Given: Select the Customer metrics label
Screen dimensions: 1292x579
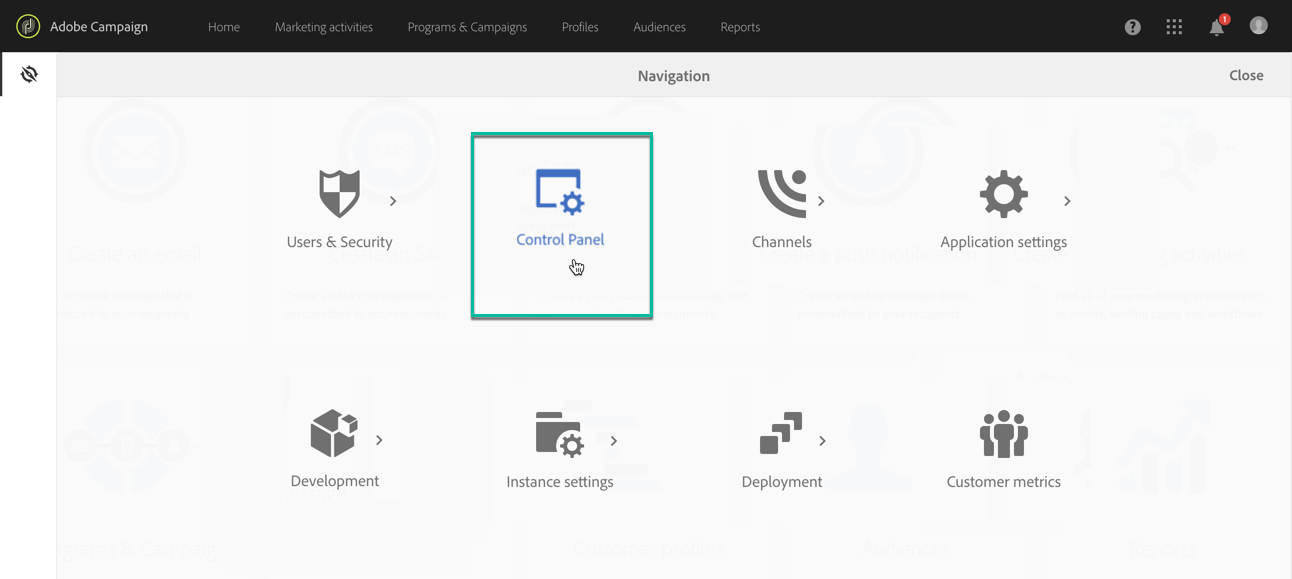Looking at the screenshot, I should (x=1003, y=482).
